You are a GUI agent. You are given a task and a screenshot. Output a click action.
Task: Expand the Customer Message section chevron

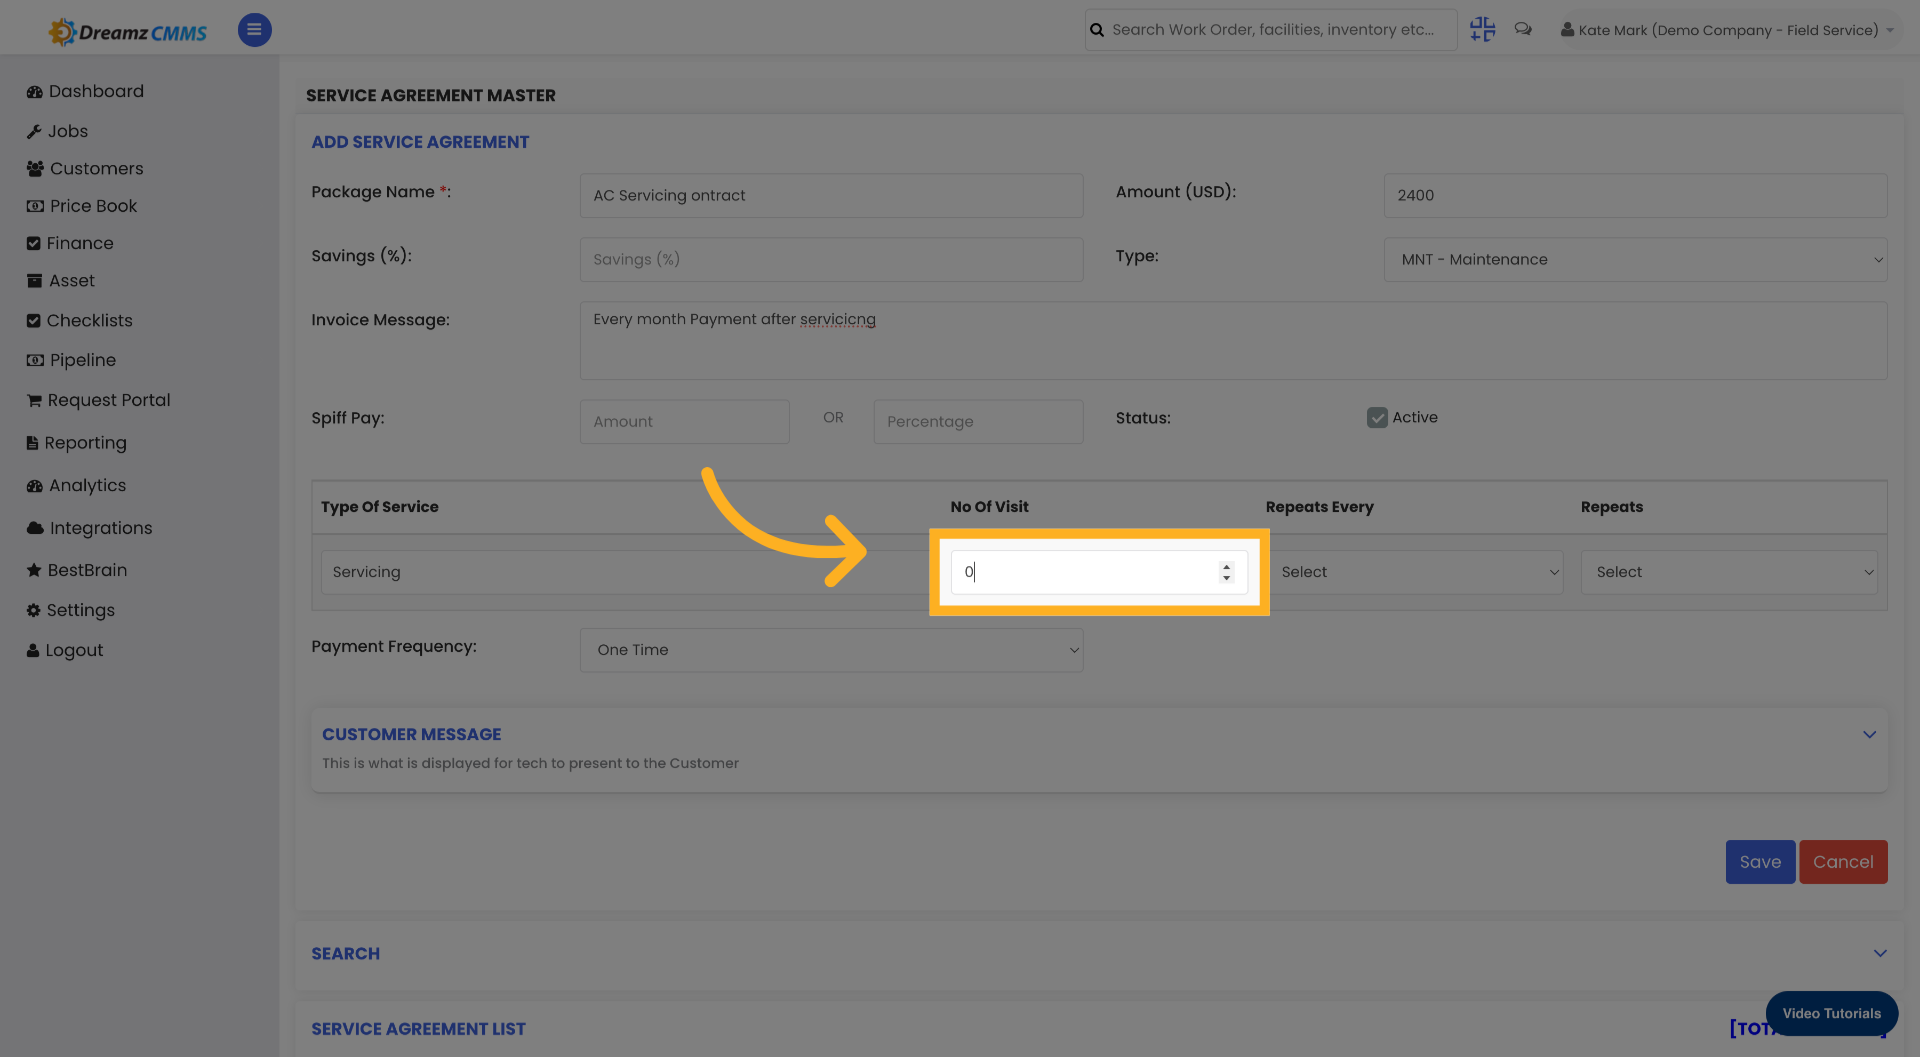(1869, 735)
